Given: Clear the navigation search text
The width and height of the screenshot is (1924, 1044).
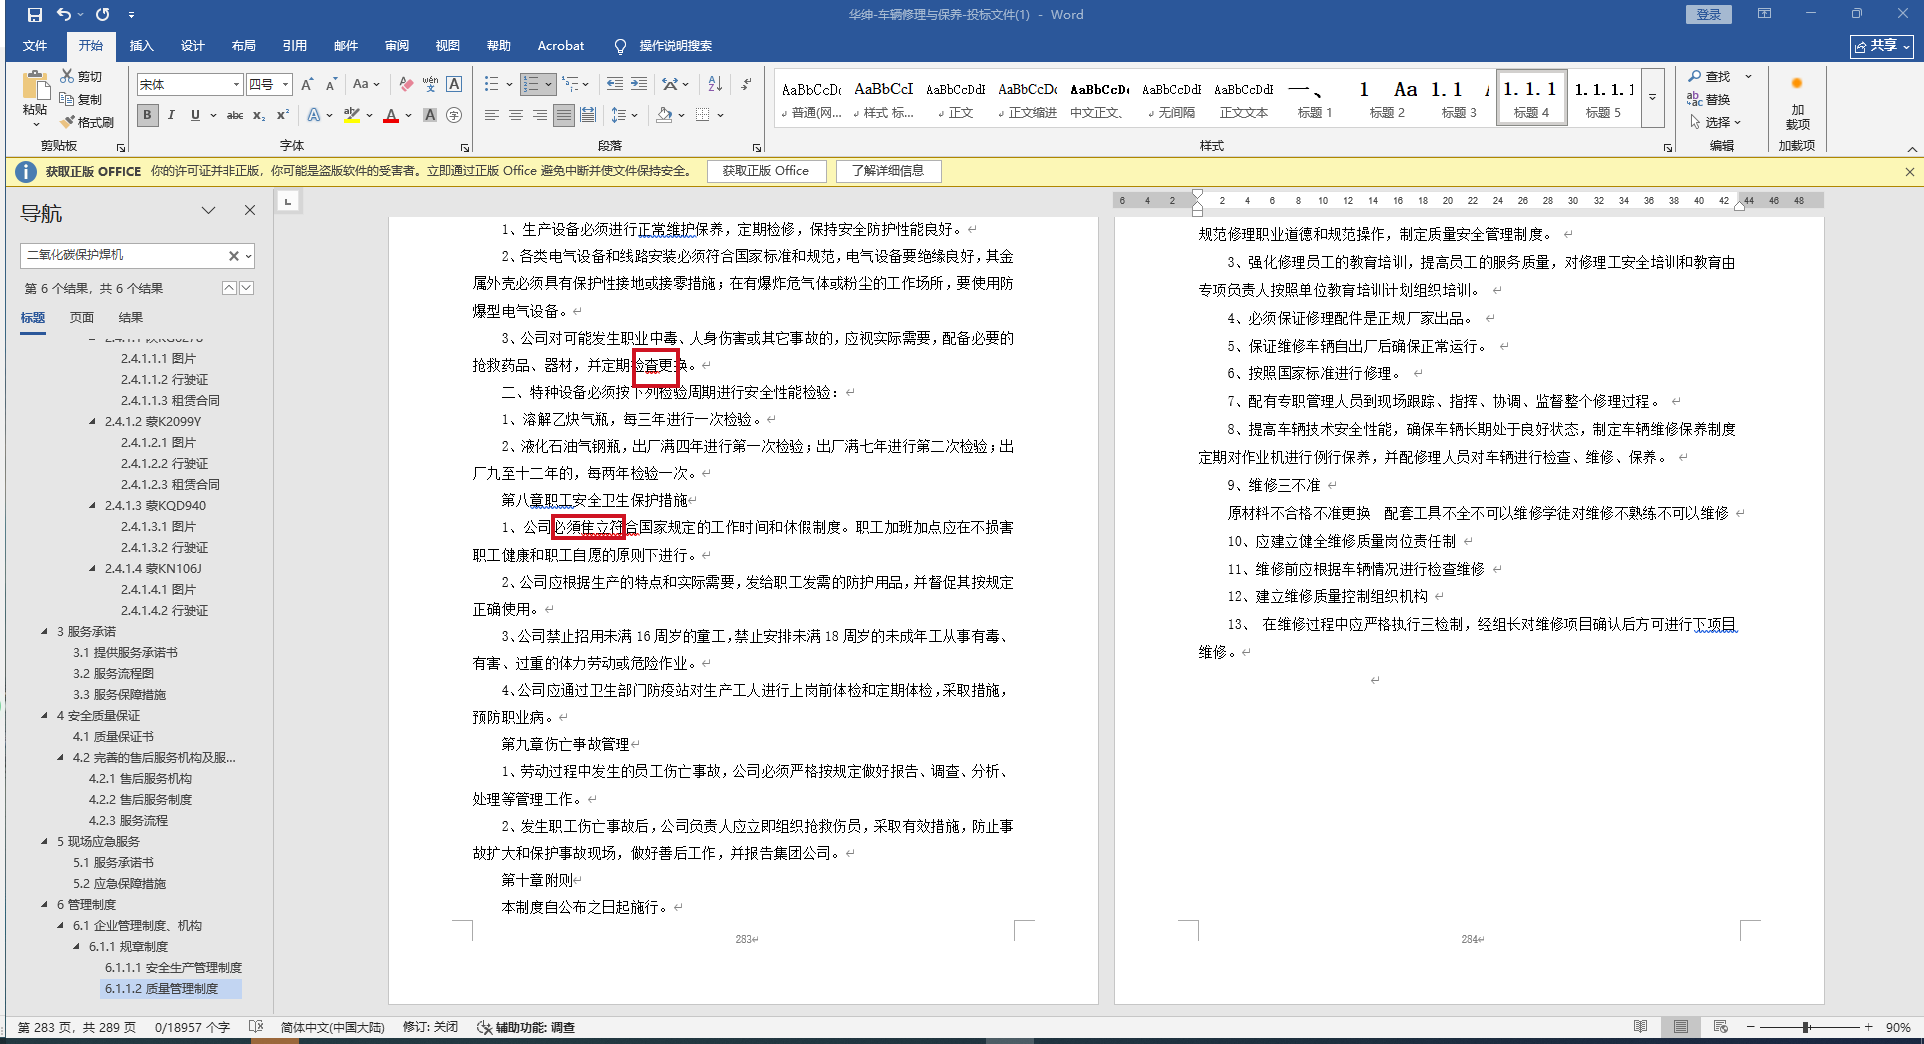Looking at the screenshot, I should point(234,256).
